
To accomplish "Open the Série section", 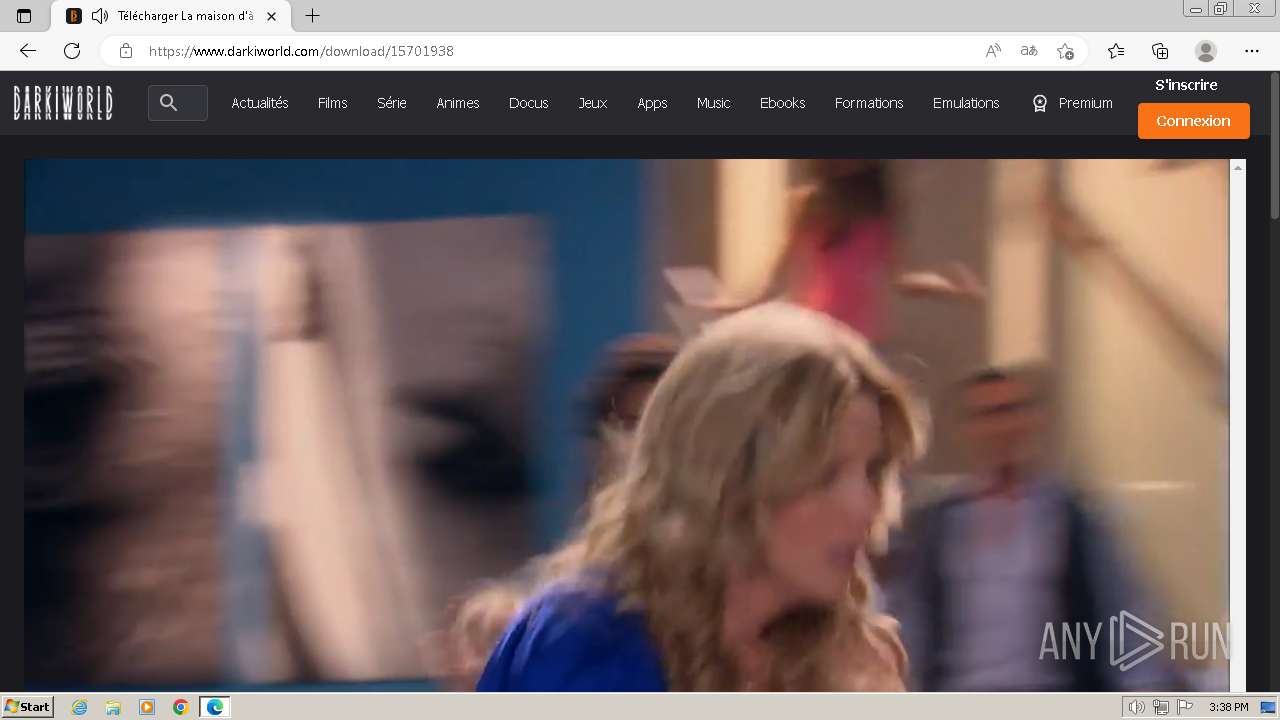I will 391,103.
